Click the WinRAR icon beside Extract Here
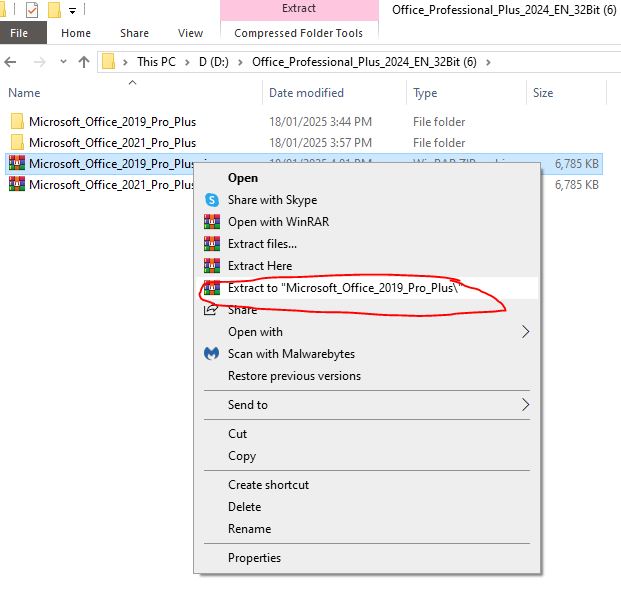This screenshot has width=621, height=590. tap(212, 266)
